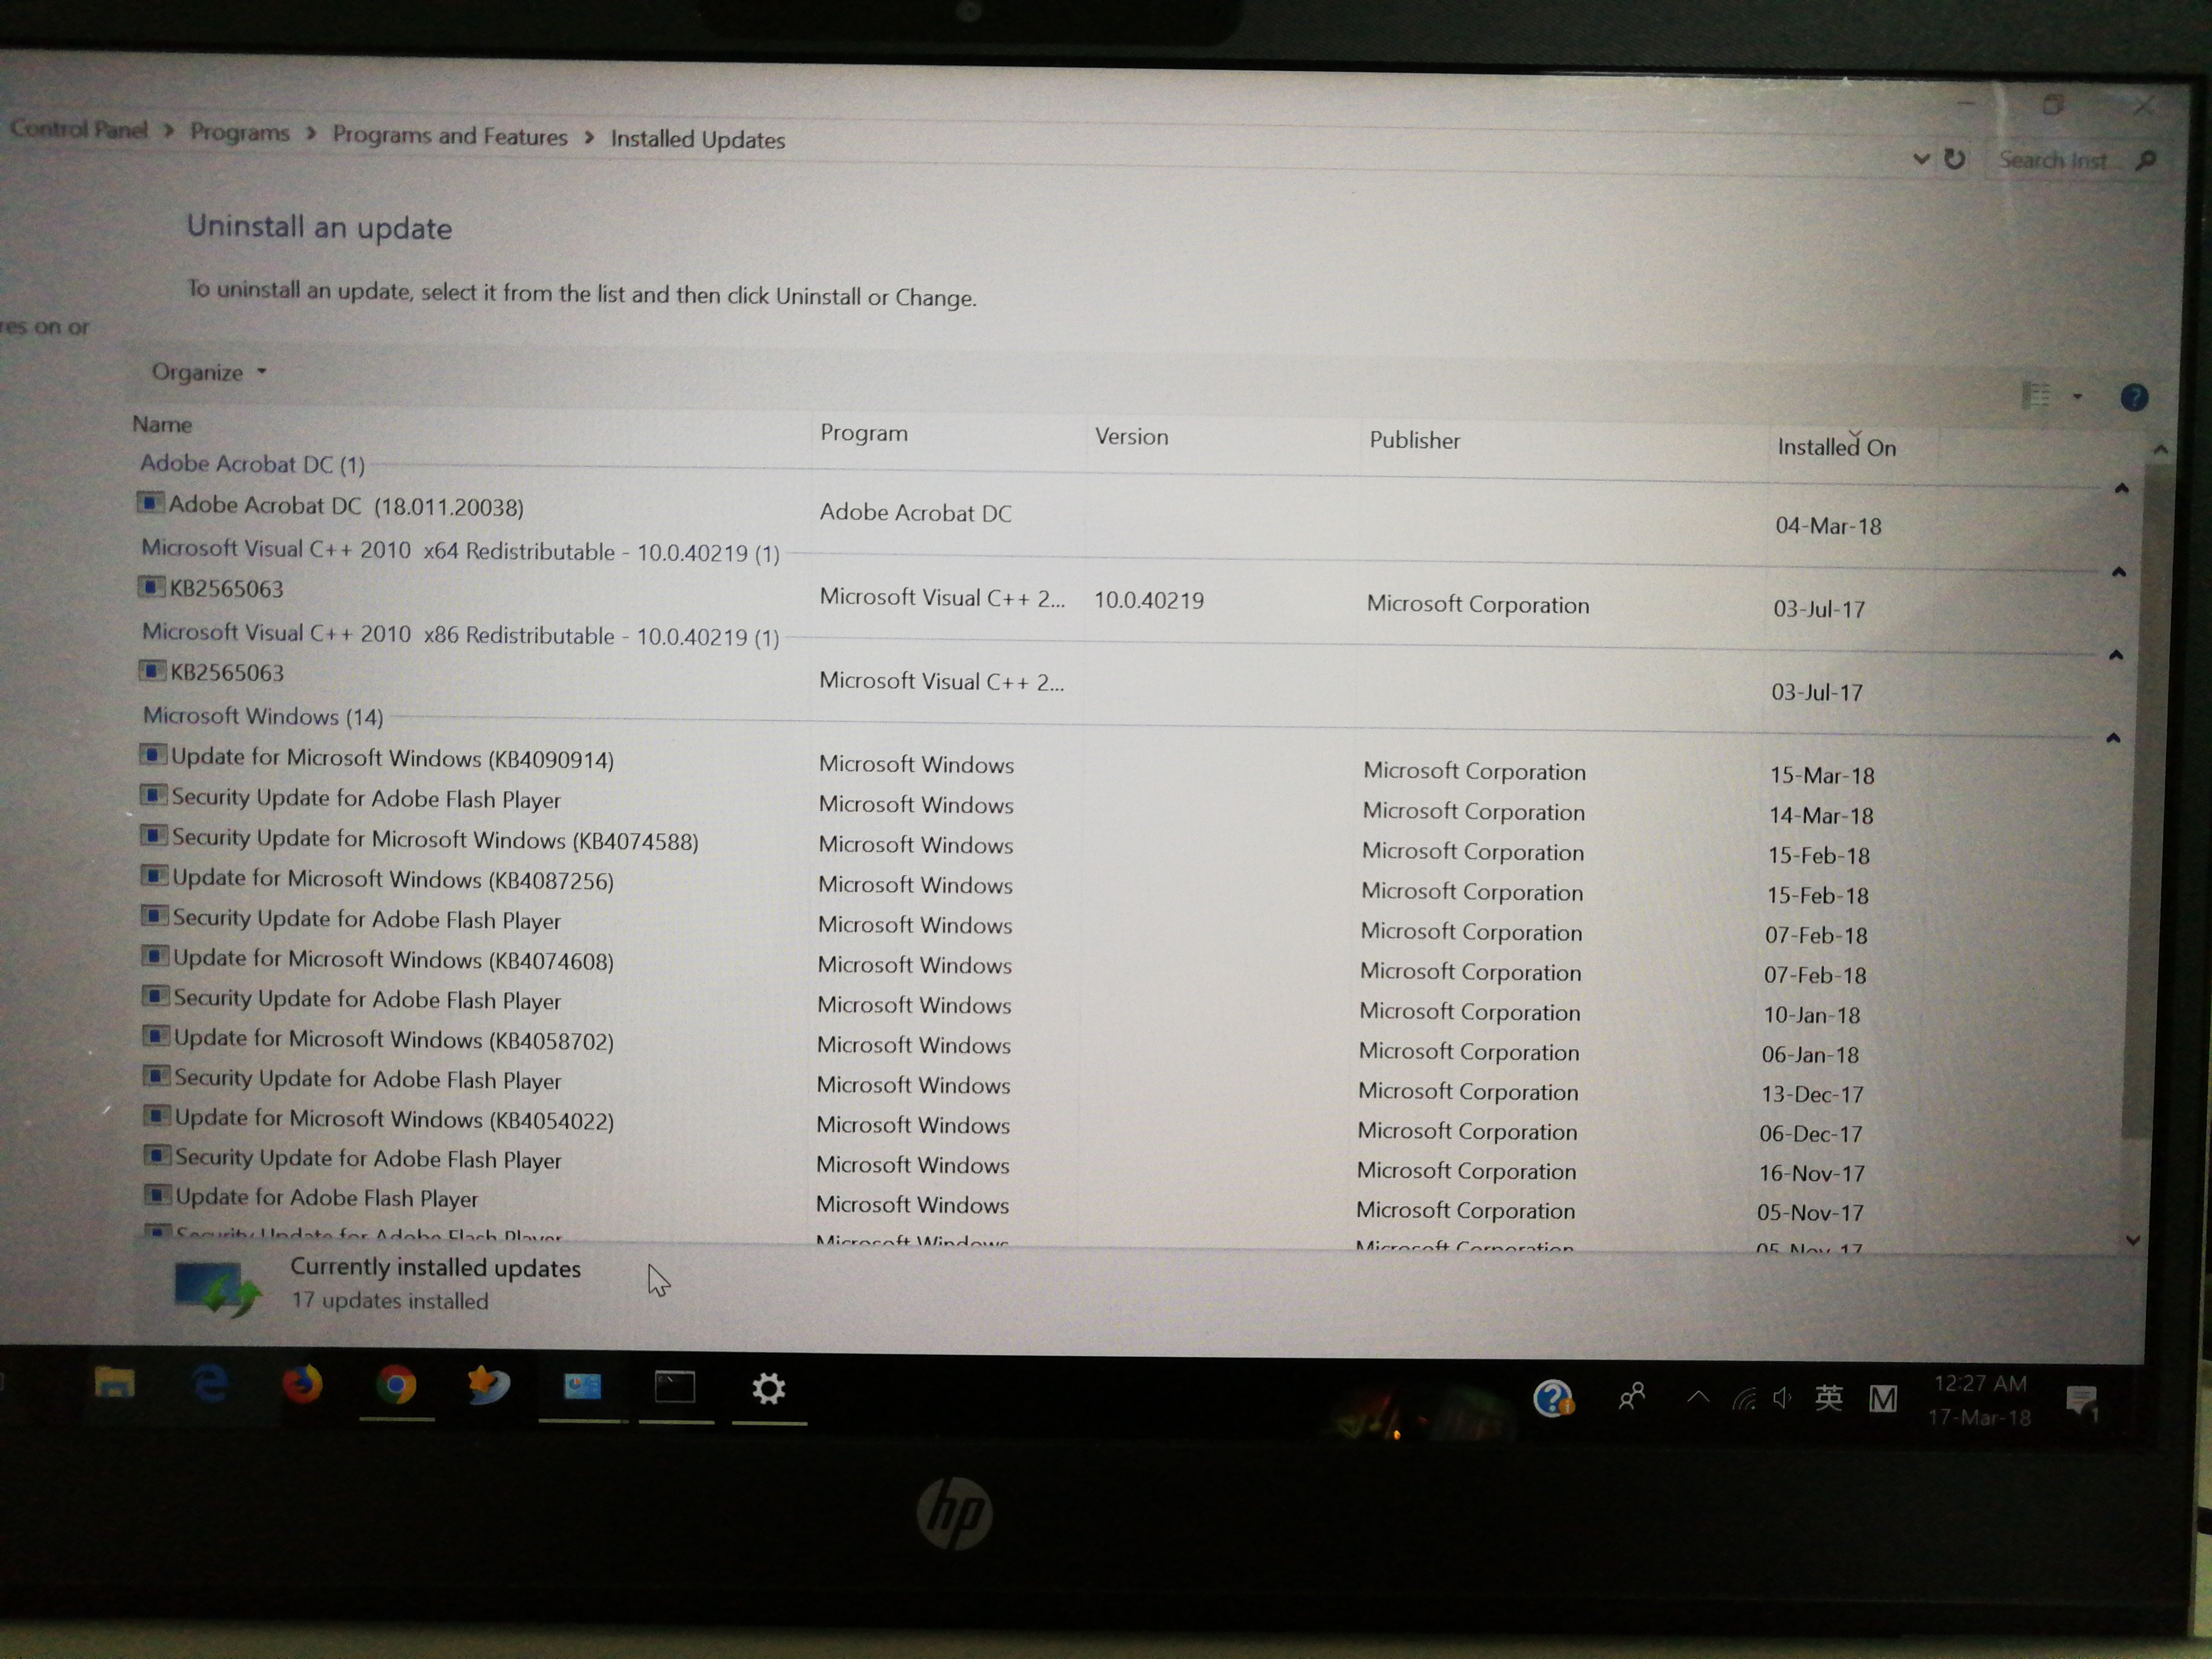
Task: Open the People icon in system tray
Action: point(1632,1397)
